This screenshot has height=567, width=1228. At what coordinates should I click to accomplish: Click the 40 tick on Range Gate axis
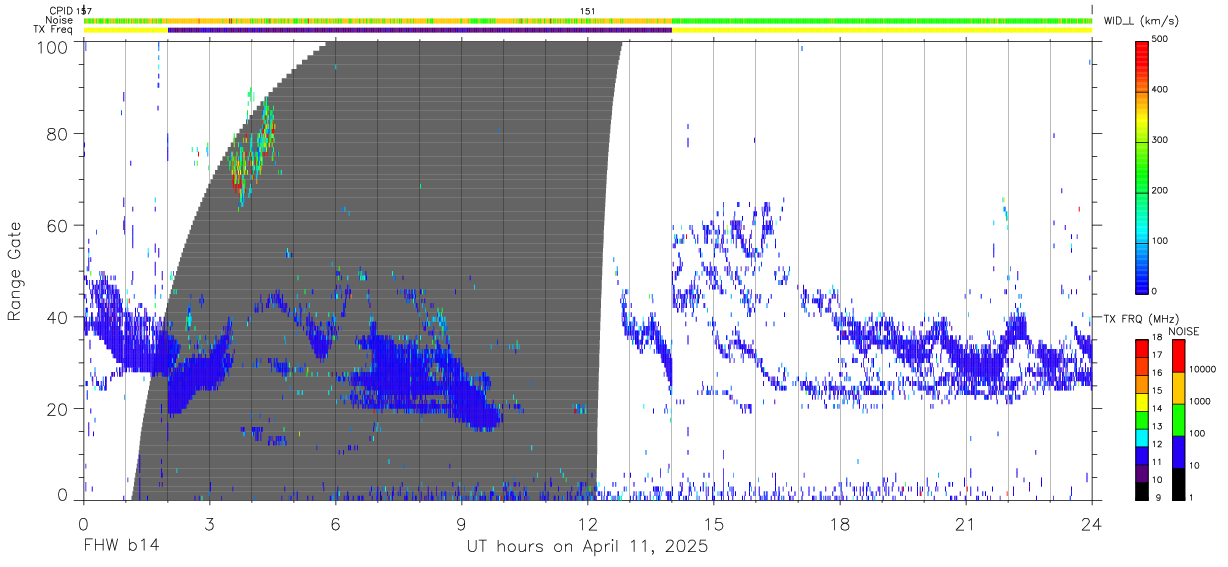[x=59, y=317]
